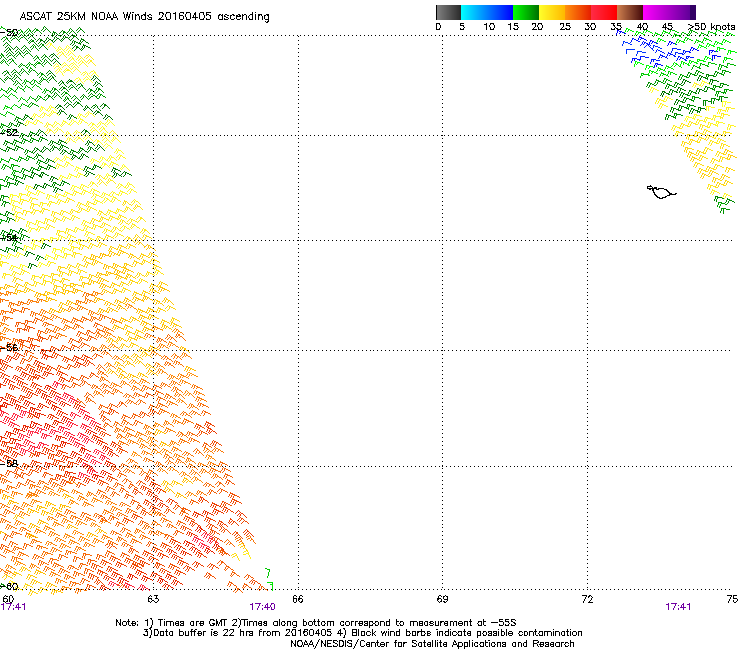The image size is (740, 650).
Task: Click the legend tick label '30'
Action: (590, 27)
